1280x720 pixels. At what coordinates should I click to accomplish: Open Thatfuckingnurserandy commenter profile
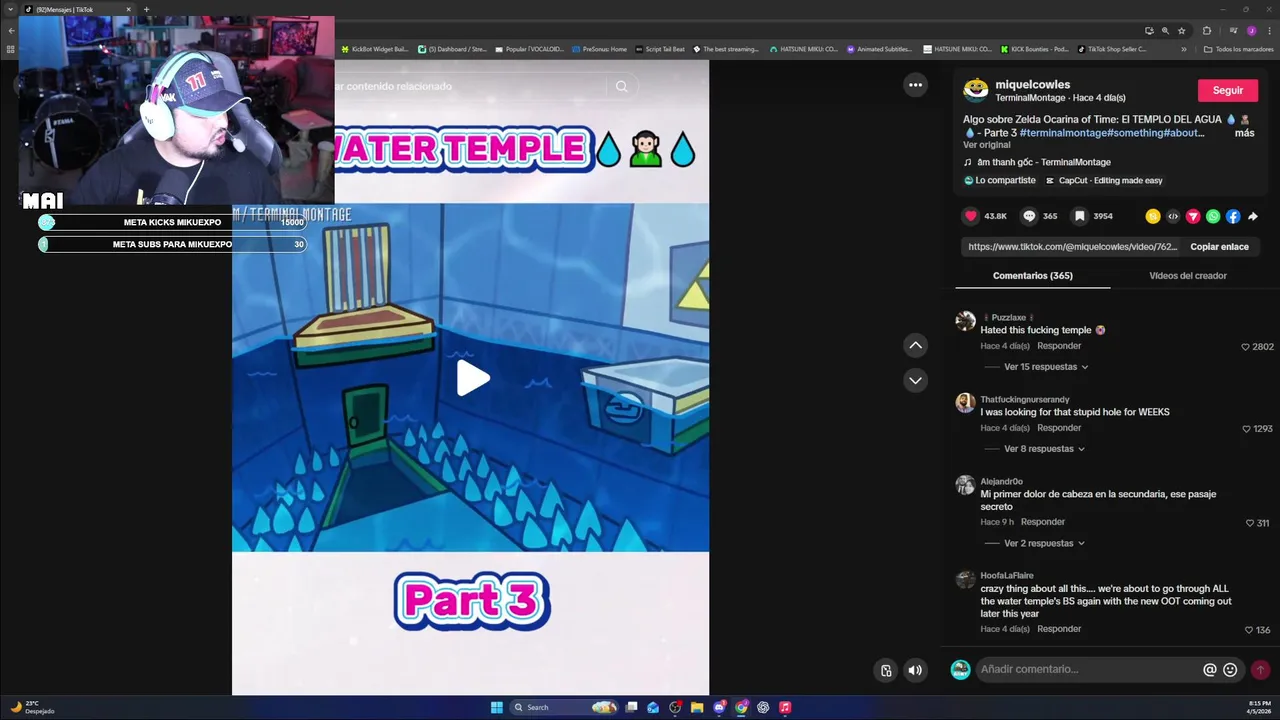[x=1024, y=400]
